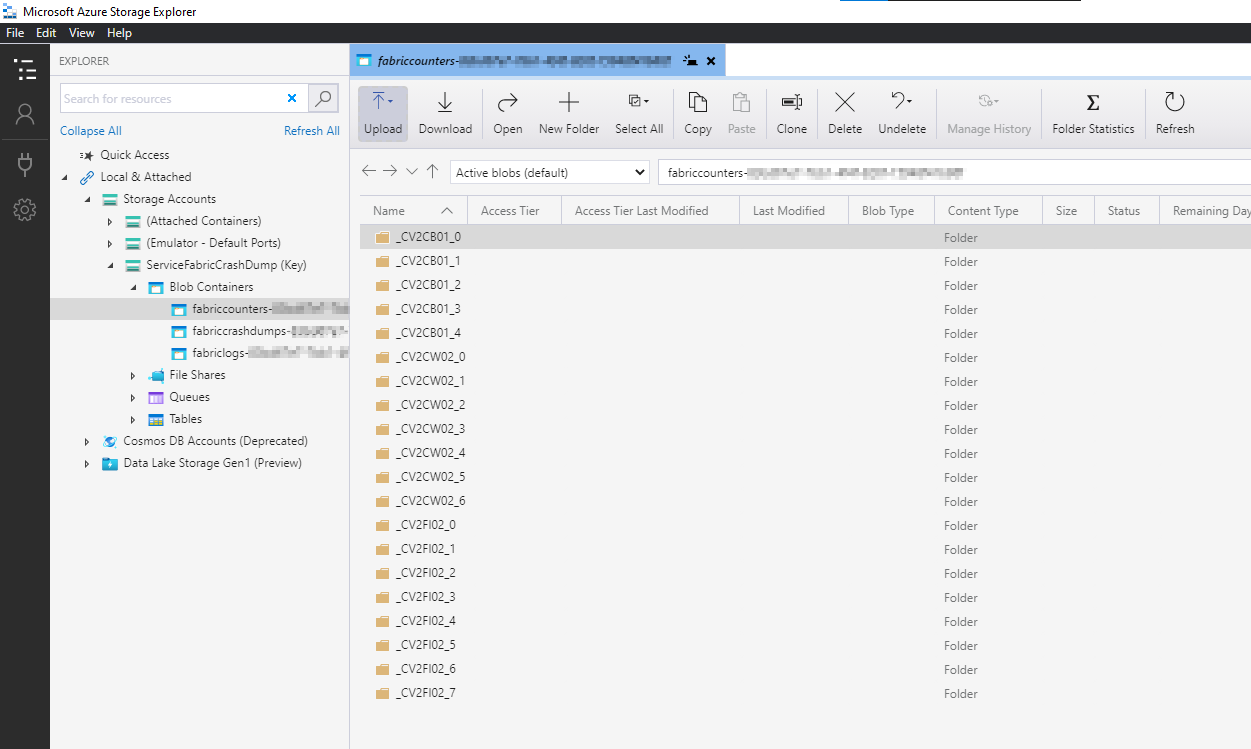Image resolution: width=1251 pixels, height=749 pixels.
Task: Open the Active blobs (default) dropdown
Action: (x=550, y=172)
